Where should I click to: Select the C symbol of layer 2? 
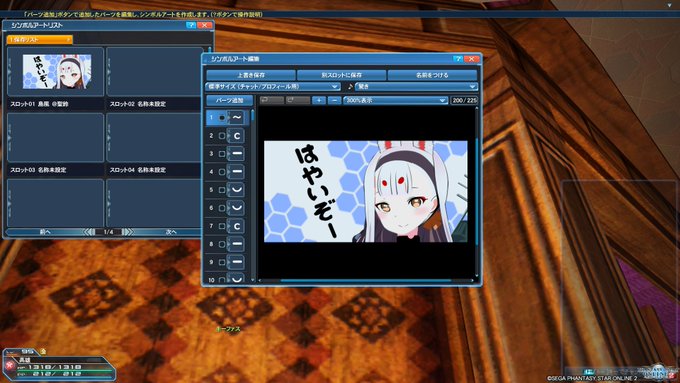click(x=237, y=136)
